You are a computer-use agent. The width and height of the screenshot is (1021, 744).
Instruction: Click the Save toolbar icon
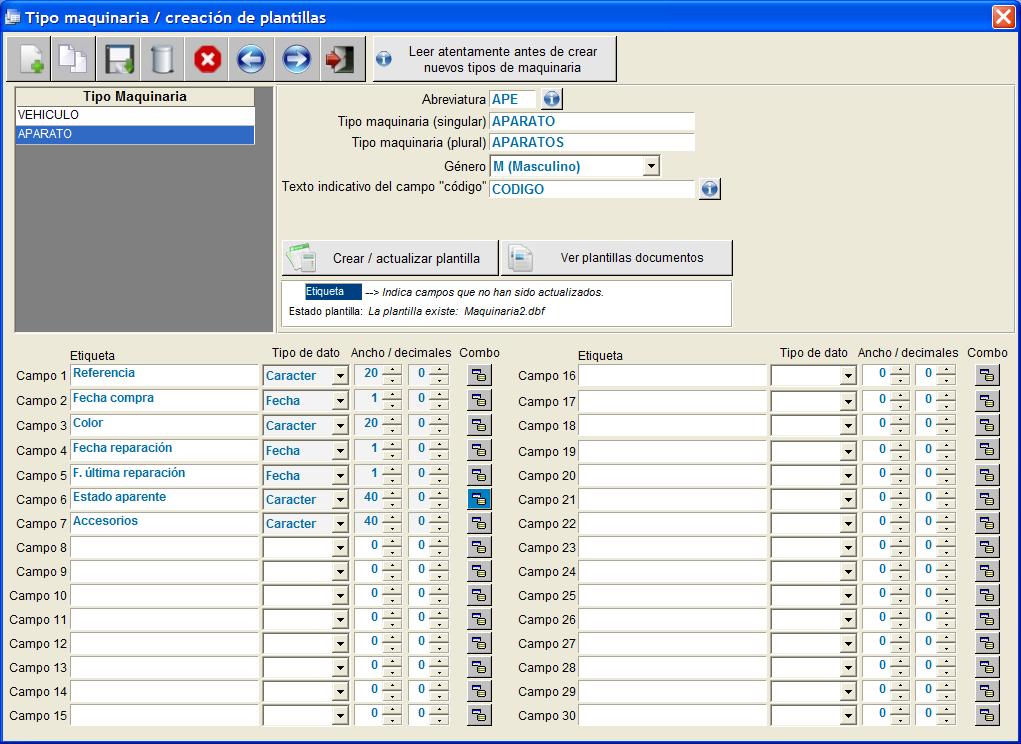pyautogui.click(x=118, y=59)
